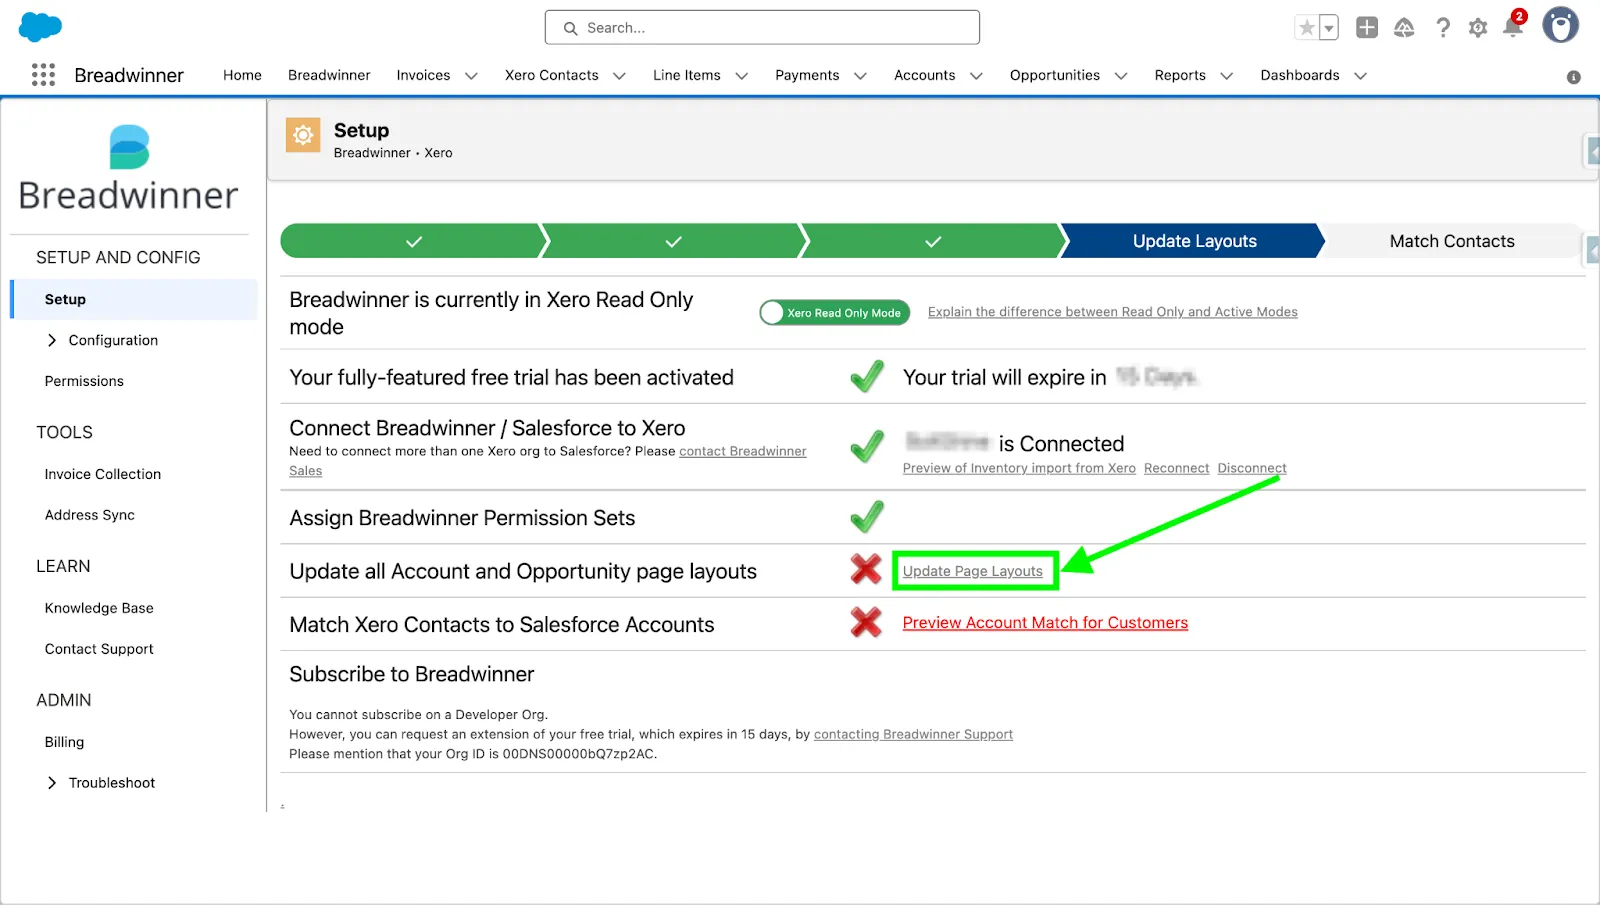The width and height of the screenshot is (1600, 905).
Task: Click Update Page Layouts link
Action: point(973,571)
